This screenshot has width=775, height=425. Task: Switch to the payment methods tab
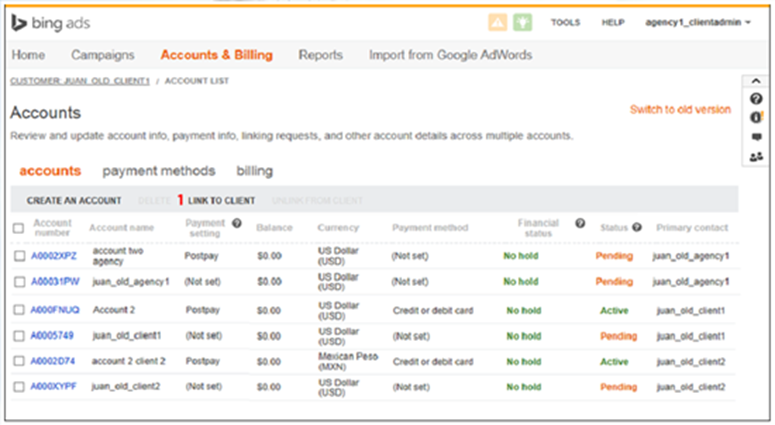pyautogui.click(x=158, y=171)
